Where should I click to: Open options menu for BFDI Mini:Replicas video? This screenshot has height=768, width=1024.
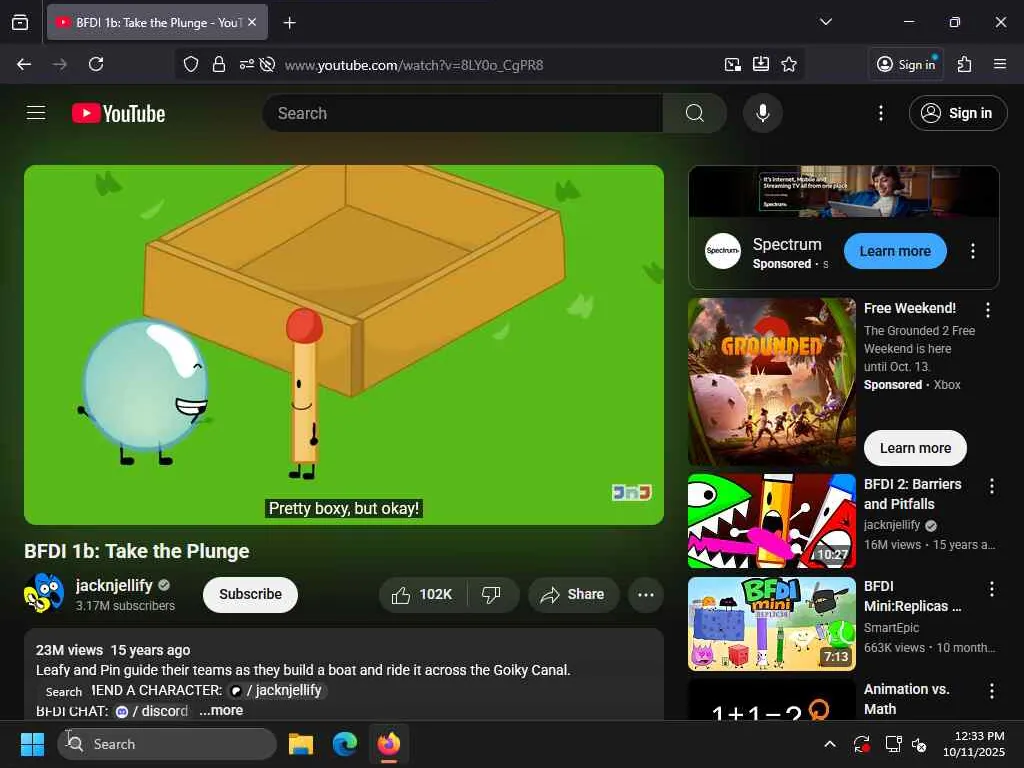point(991,589)
